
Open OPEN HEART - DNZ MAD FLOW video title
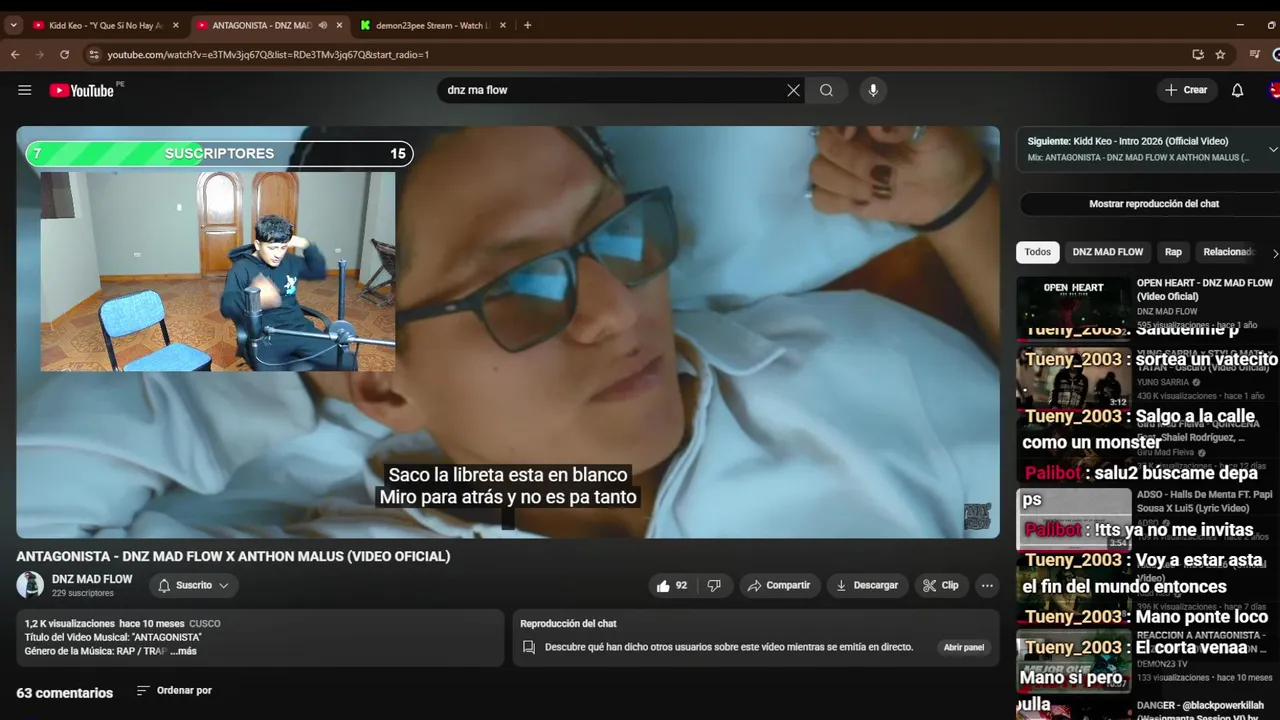coord(1205,289)
